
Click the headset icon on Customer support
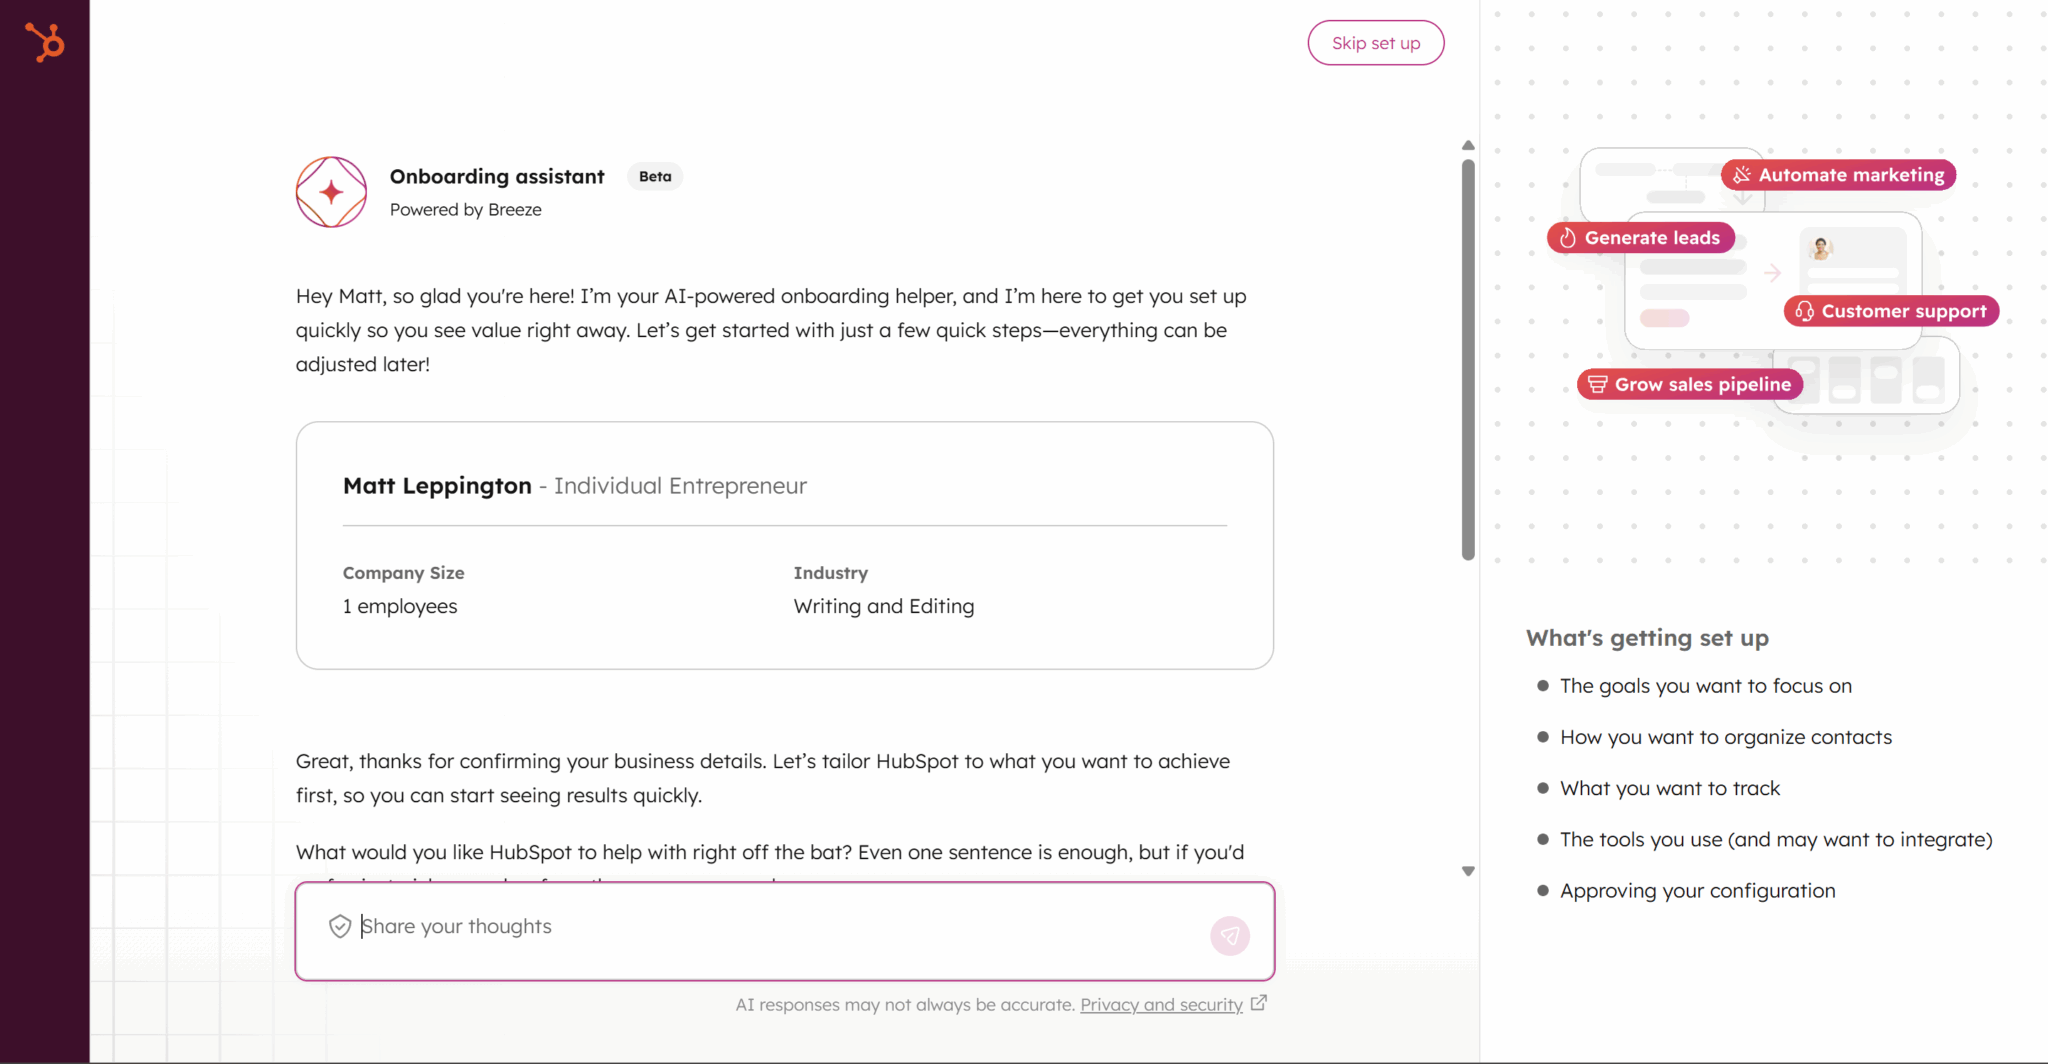coord(1805,311)
